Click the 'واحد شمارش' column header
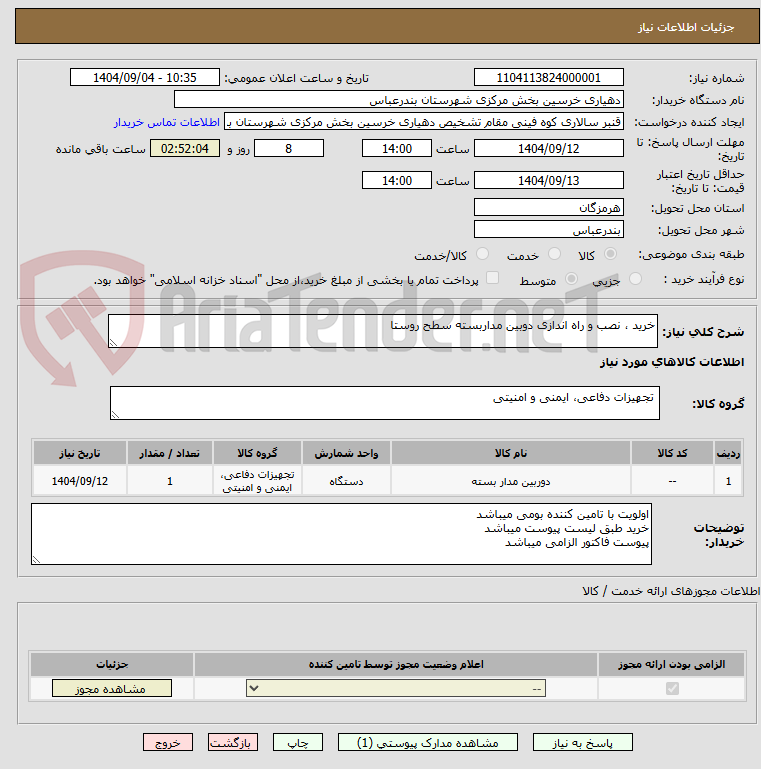761x769 pixels. pos(346,453)
